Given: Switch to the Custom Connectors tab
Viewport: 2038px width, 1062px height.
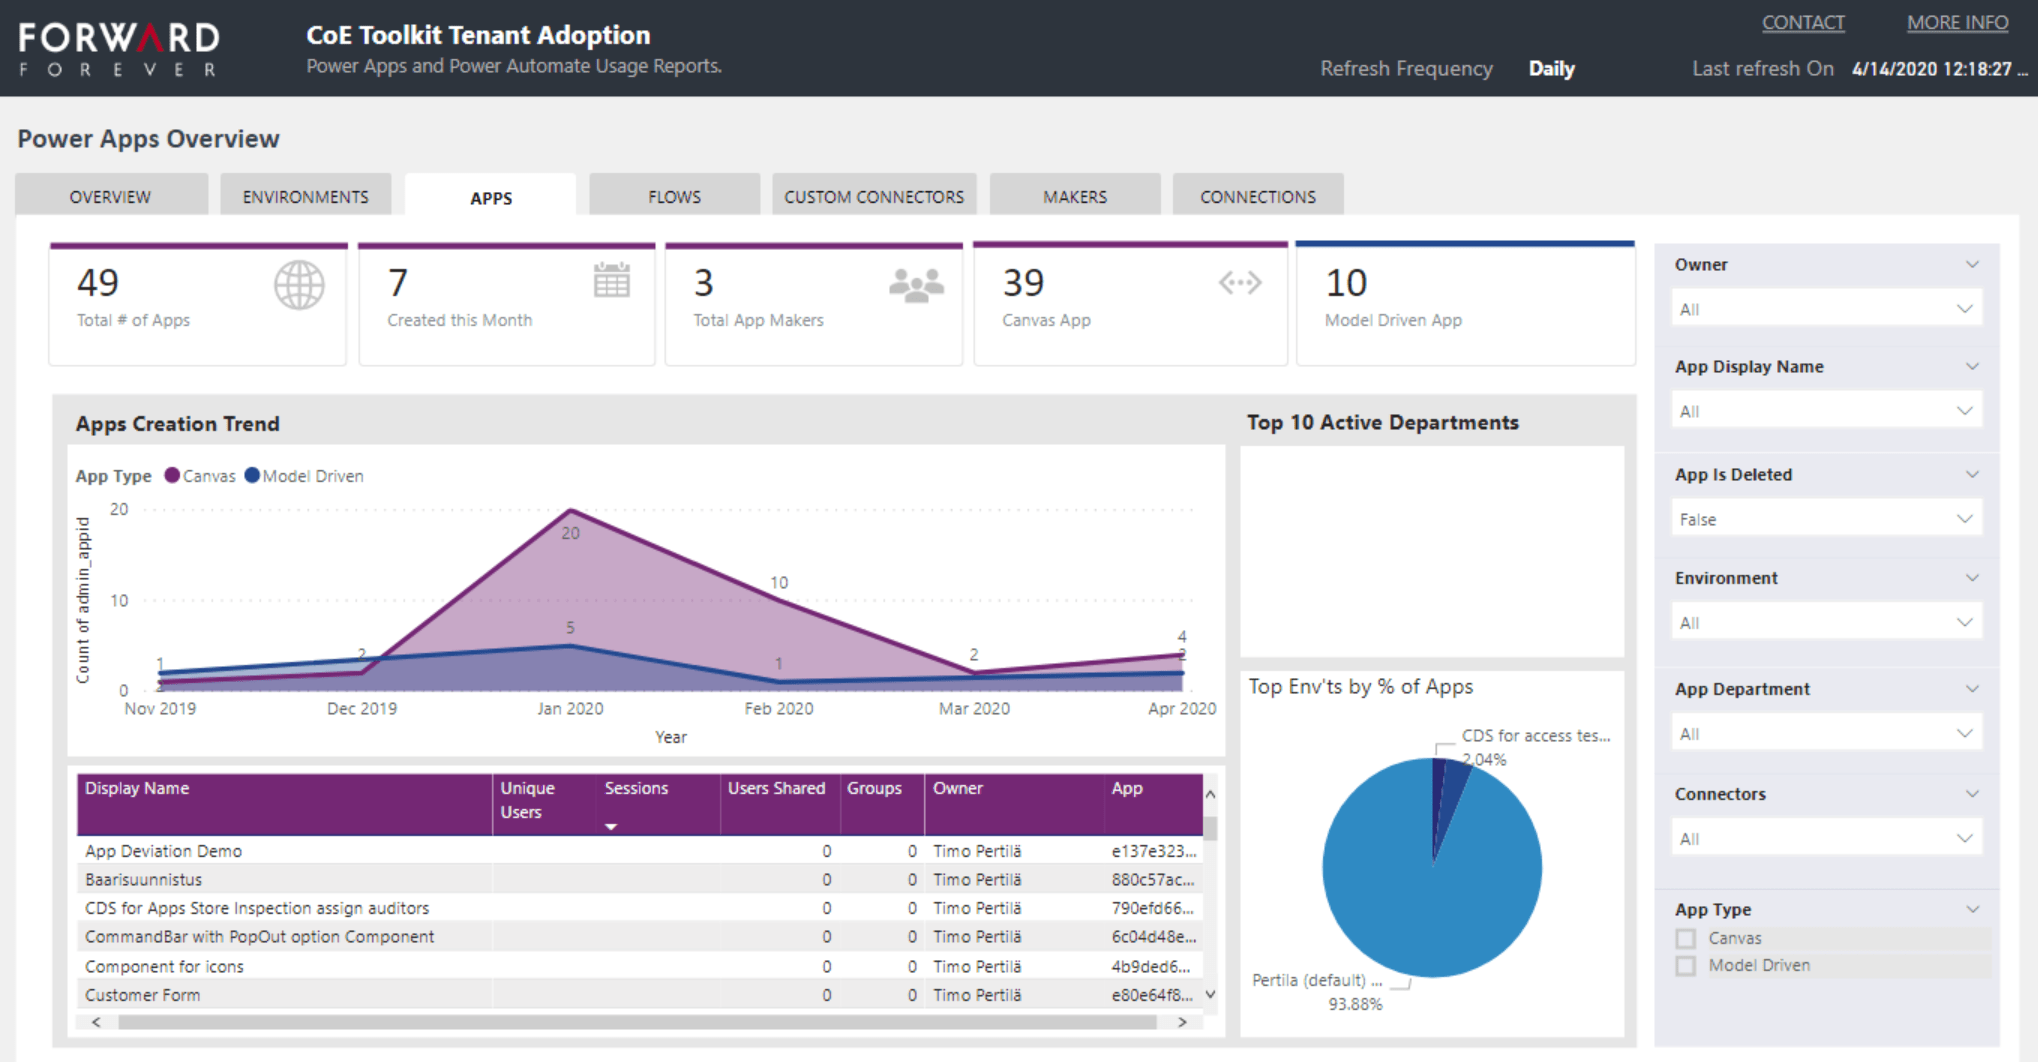Looking at the screenshot, I should (x=874, y=196).
